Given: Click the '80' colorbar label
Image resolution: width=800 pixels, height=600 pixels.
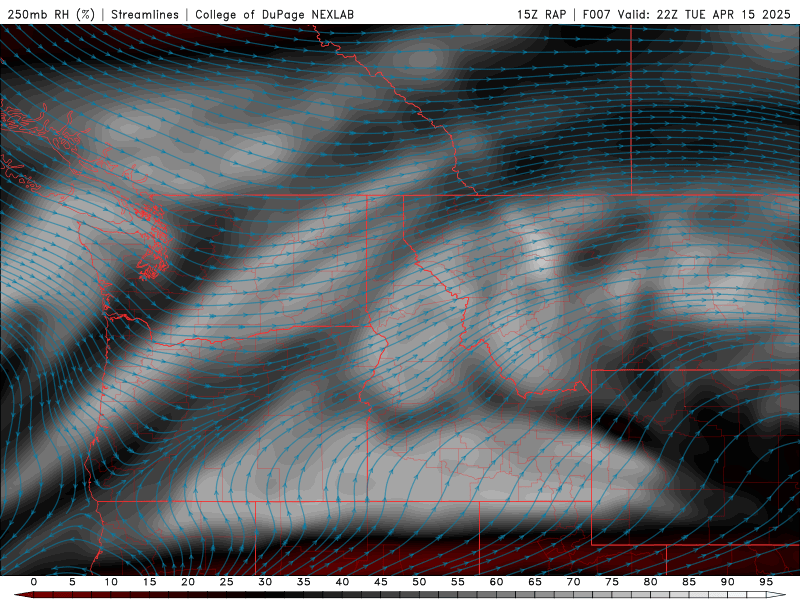Looking at the screenshot, I should 651,582.
